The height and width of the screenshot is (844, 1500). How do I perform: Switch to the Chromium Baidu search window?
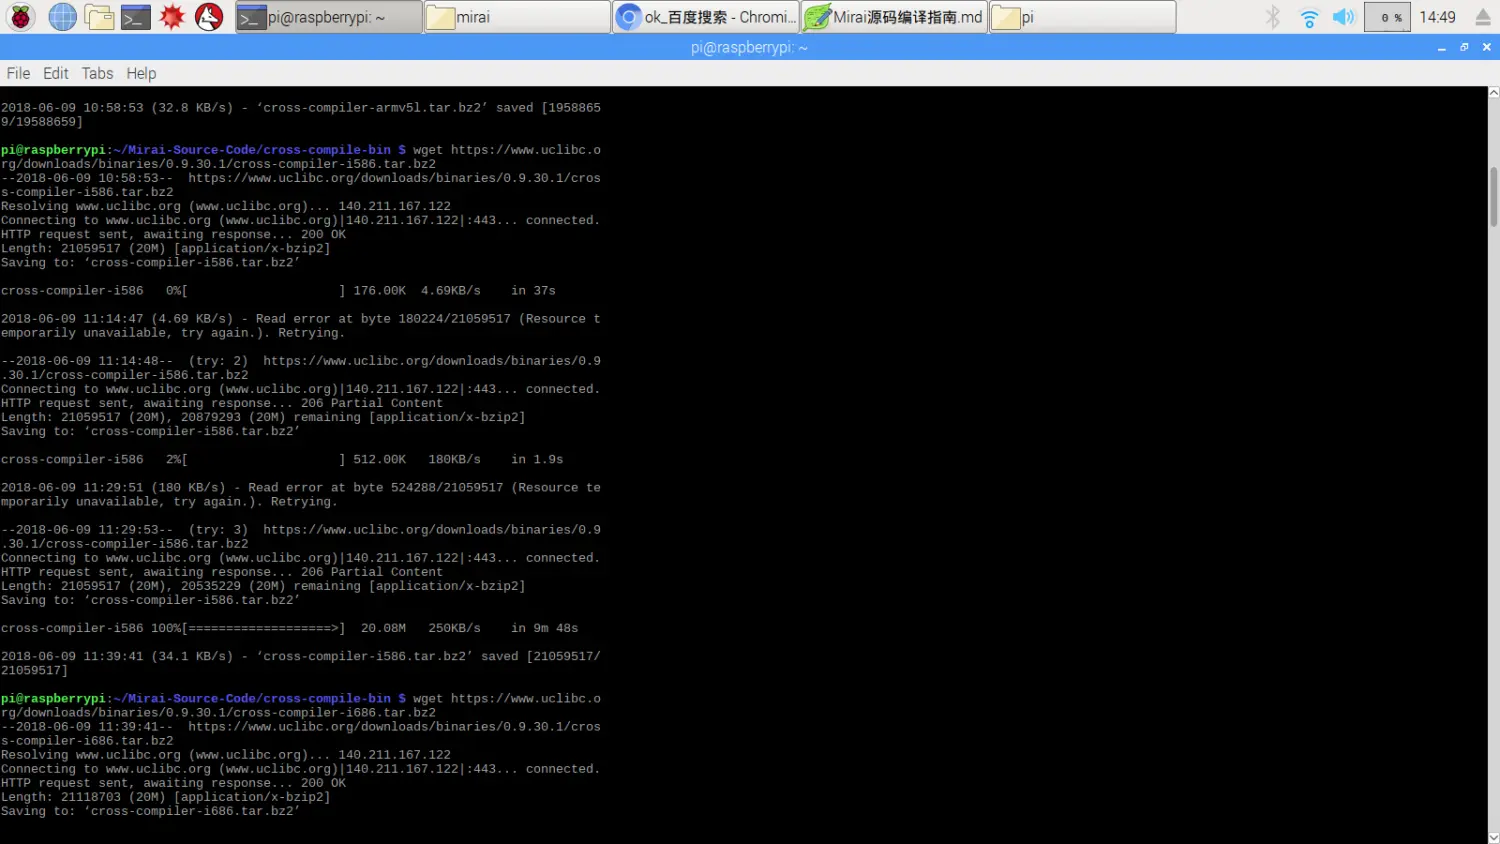pyautogui.click(x=706, y=17)
